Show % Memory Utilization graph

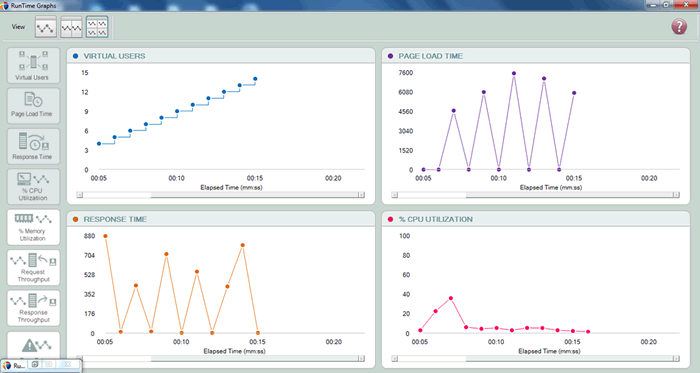point(33,227)
